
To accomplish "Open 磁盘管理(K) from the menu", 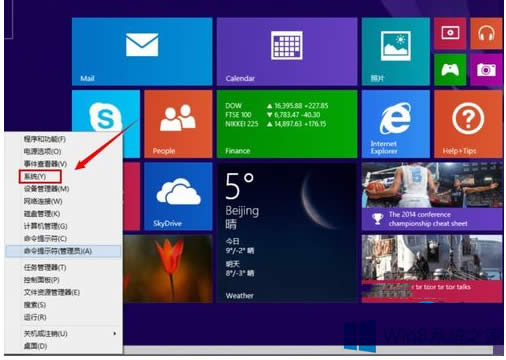I will tap(63, 214).
